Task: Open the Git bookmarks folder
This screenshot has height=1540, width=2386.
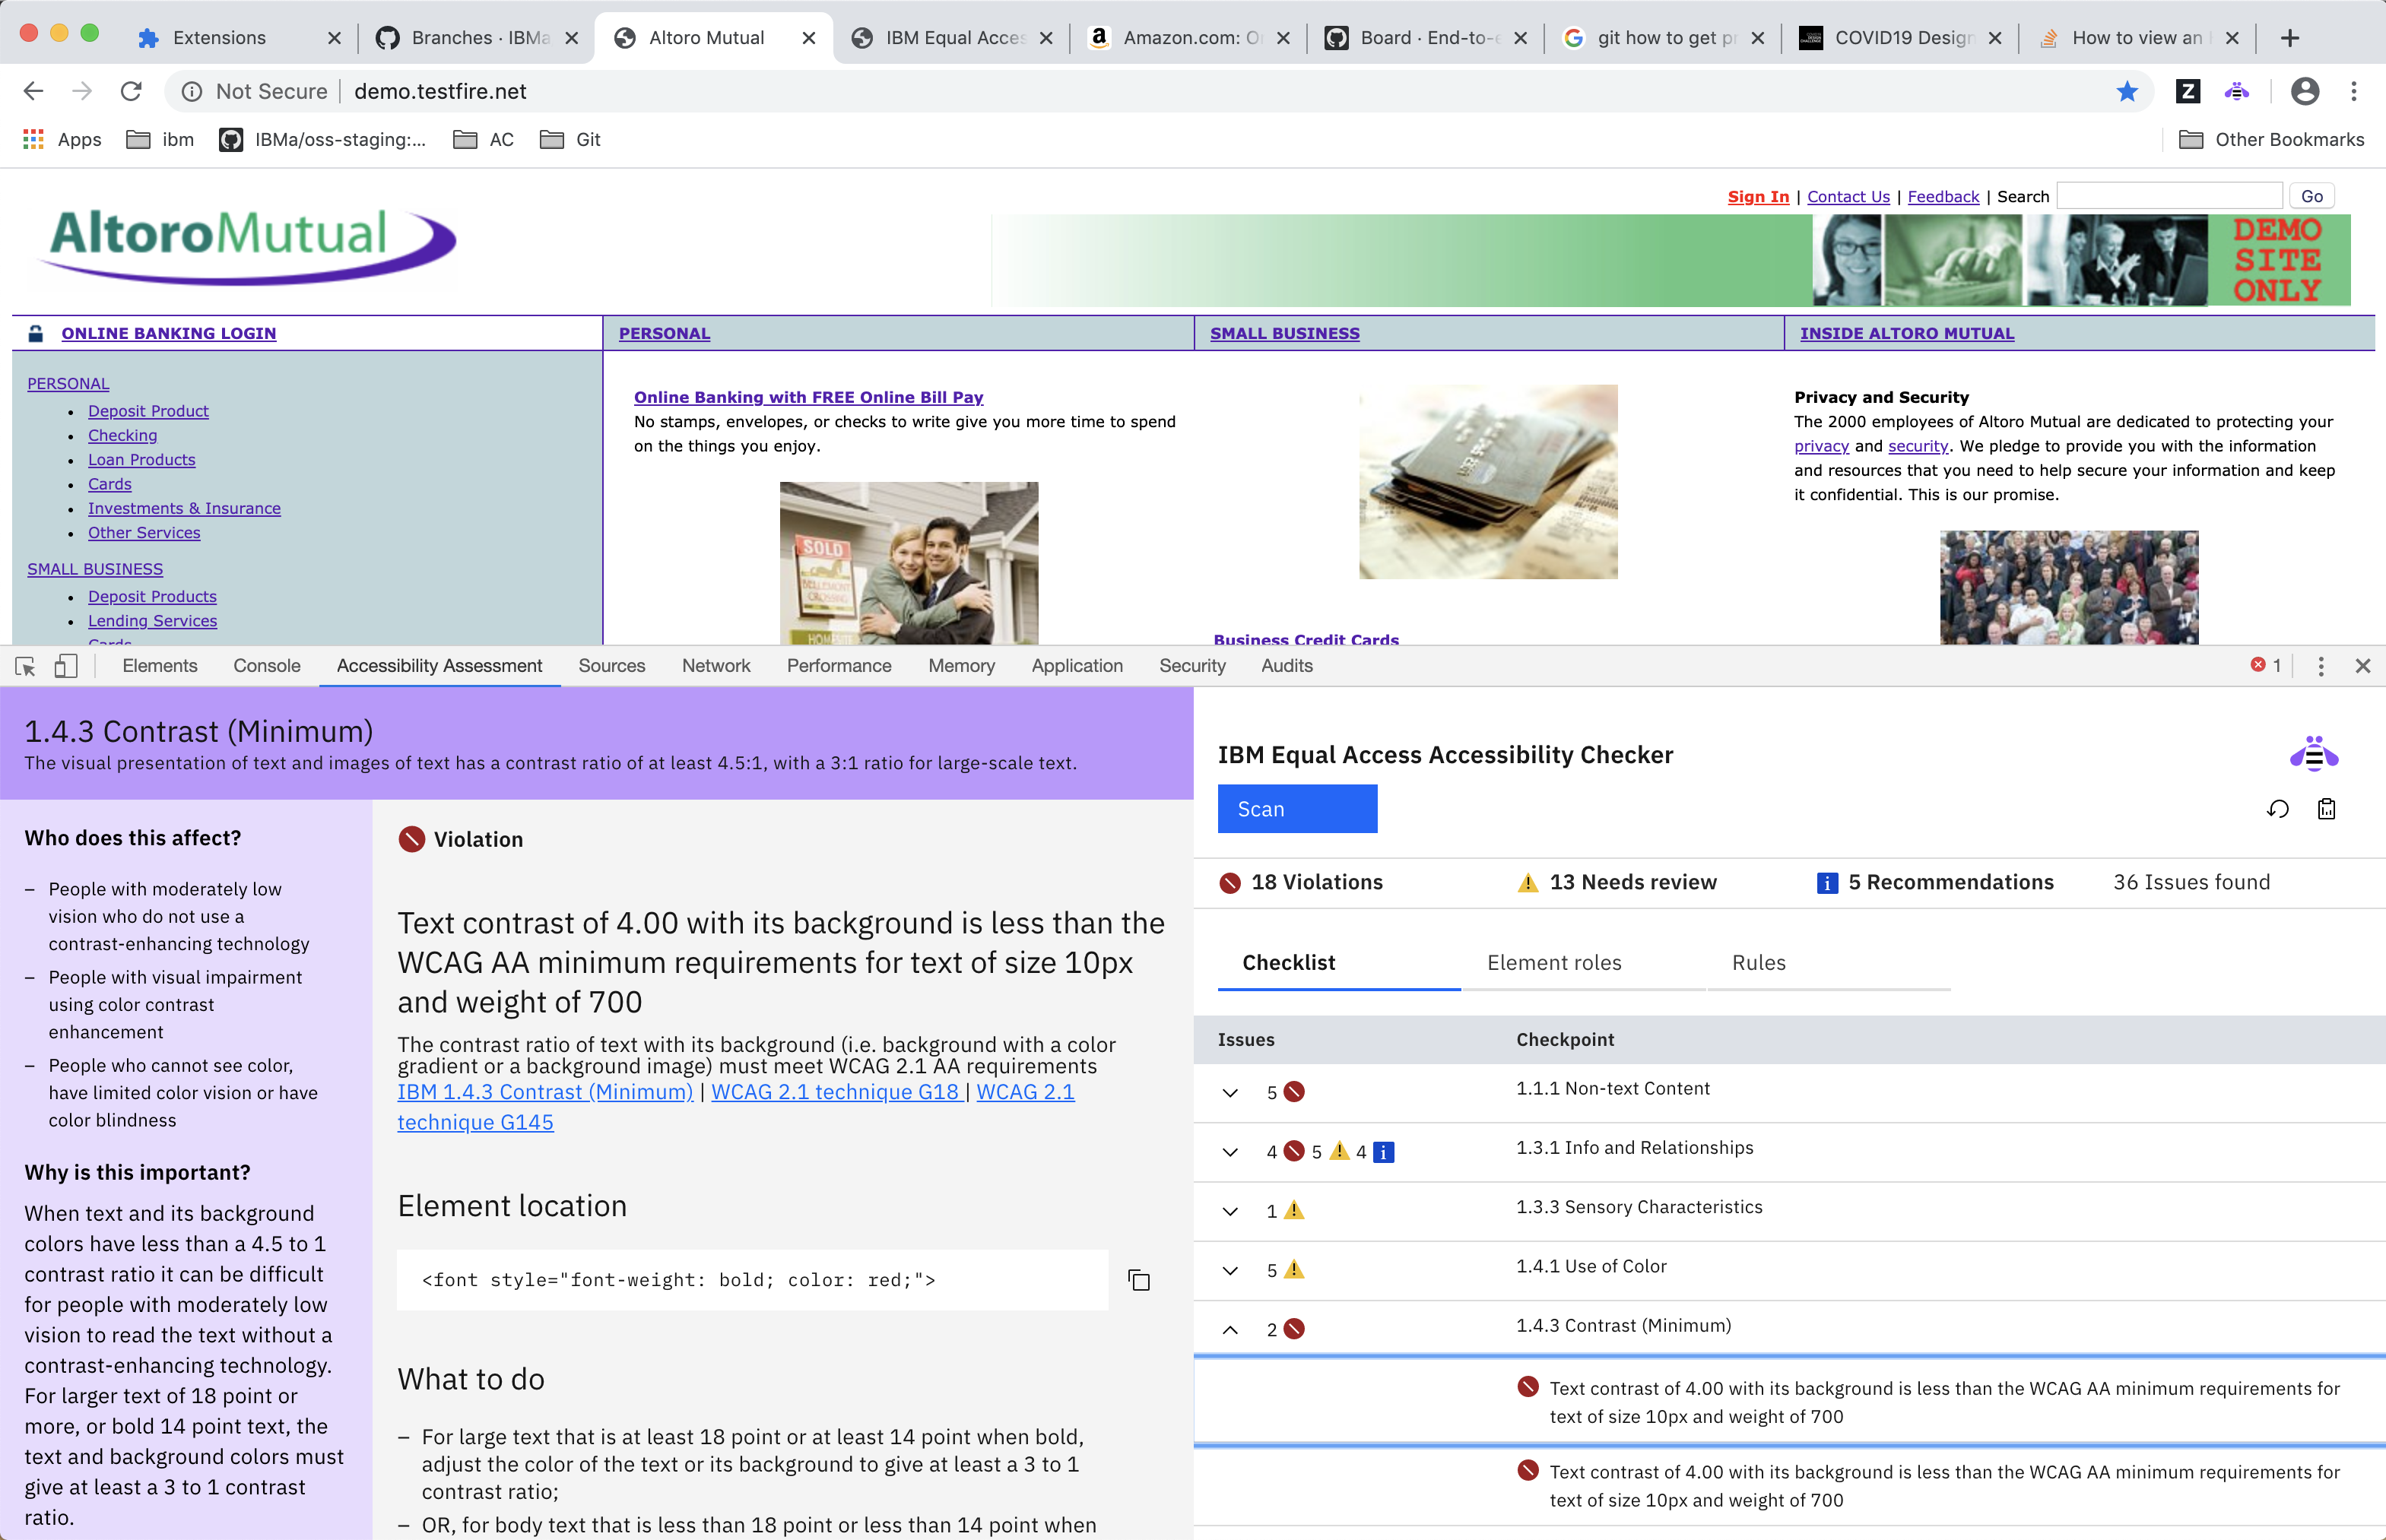Action: pyautogui.click(x=570, y=139)
